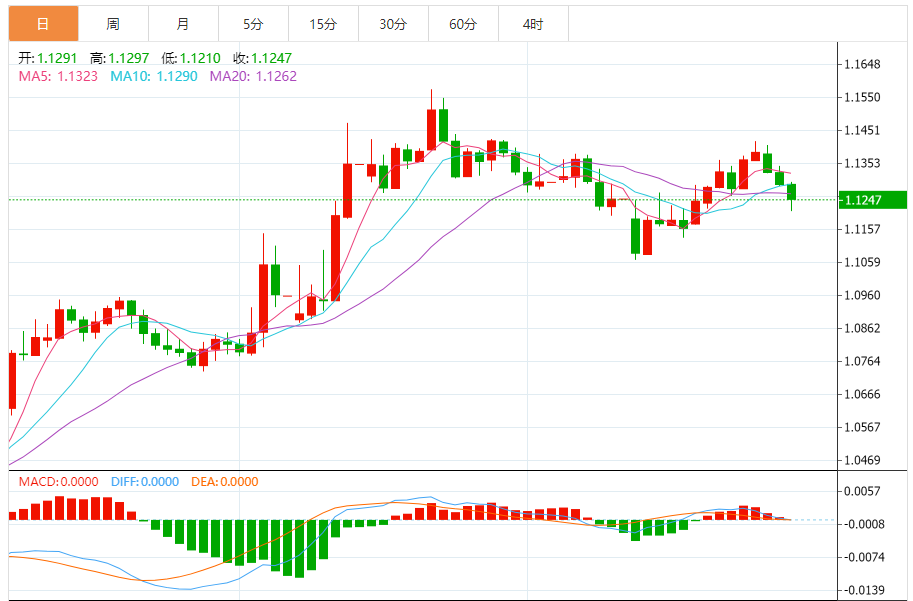Click the 开:1.1291 open price value

click(x=48, y=58)
